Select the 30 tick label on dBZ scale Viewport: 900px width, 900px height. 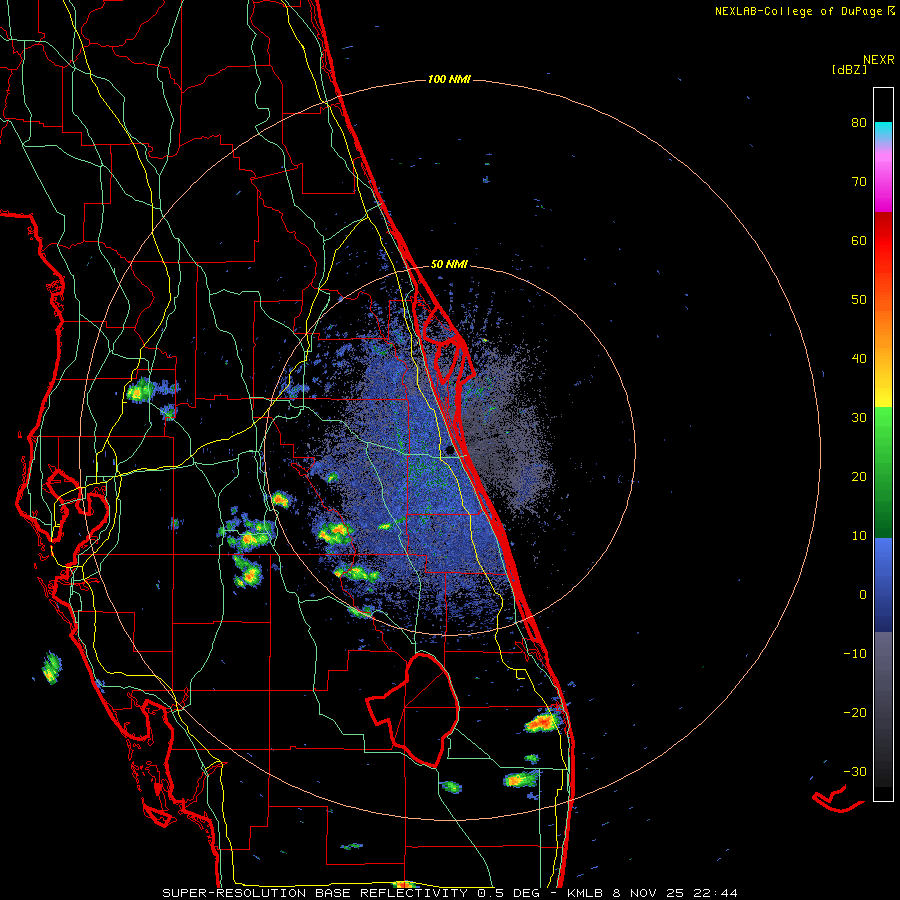click(x=859, y=418)
